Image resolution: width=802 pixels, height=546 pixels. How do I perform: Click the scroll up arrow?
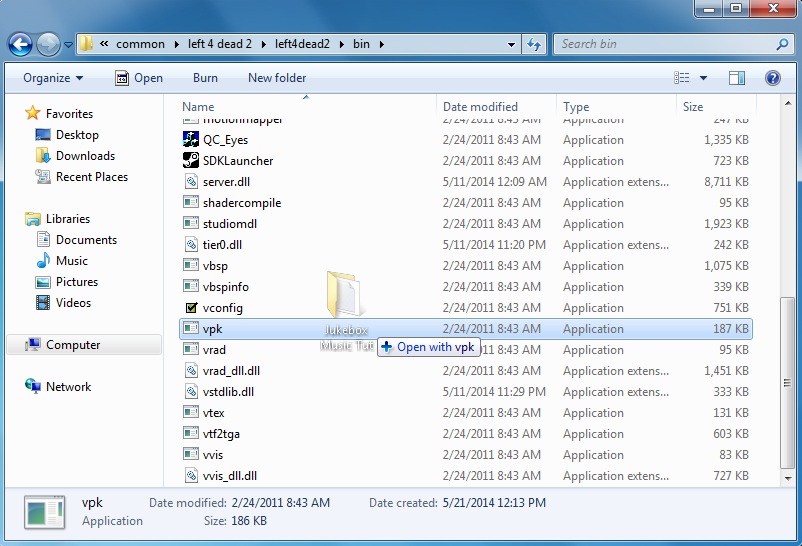pos(788,103)
